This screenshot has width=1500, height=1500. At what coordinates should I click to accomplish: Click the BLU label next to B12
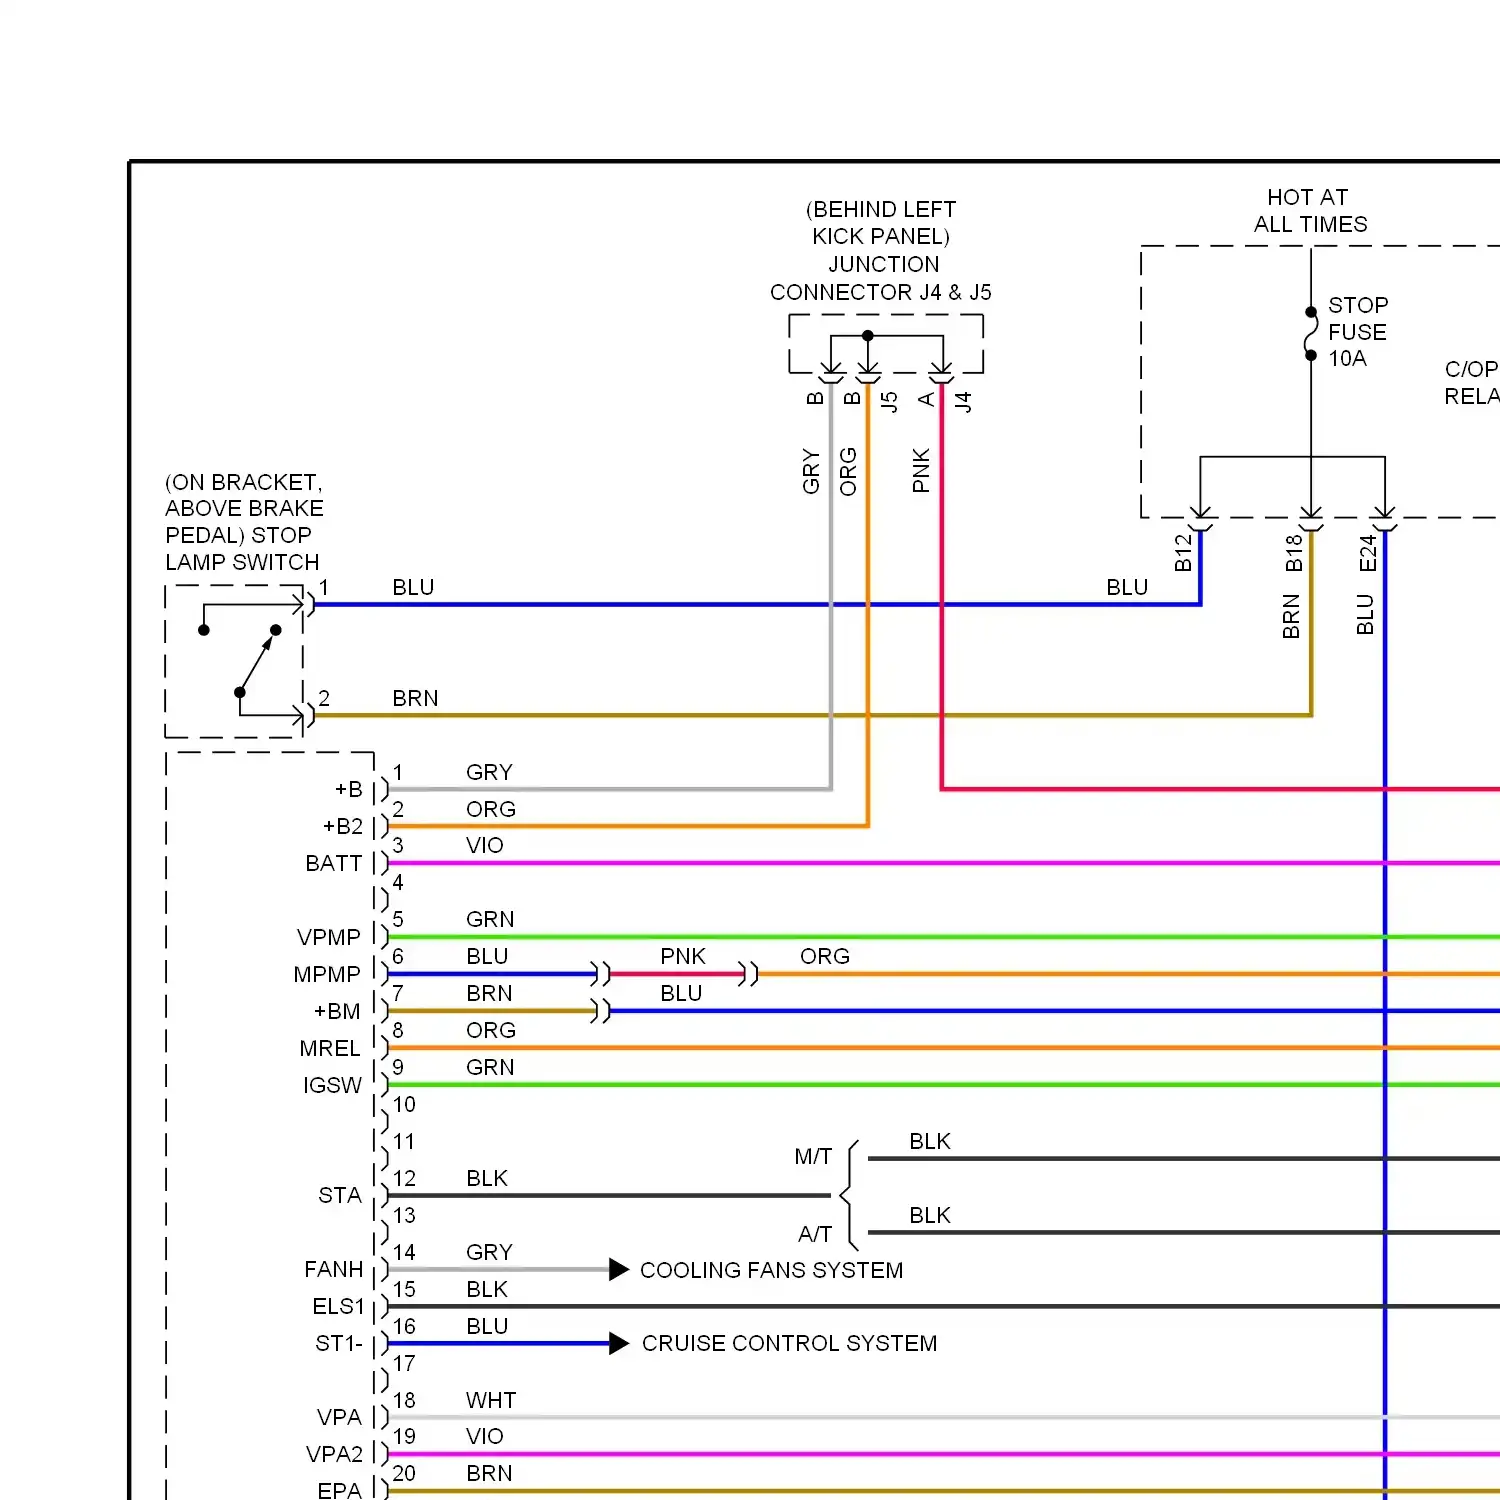tap(1127, 588)
